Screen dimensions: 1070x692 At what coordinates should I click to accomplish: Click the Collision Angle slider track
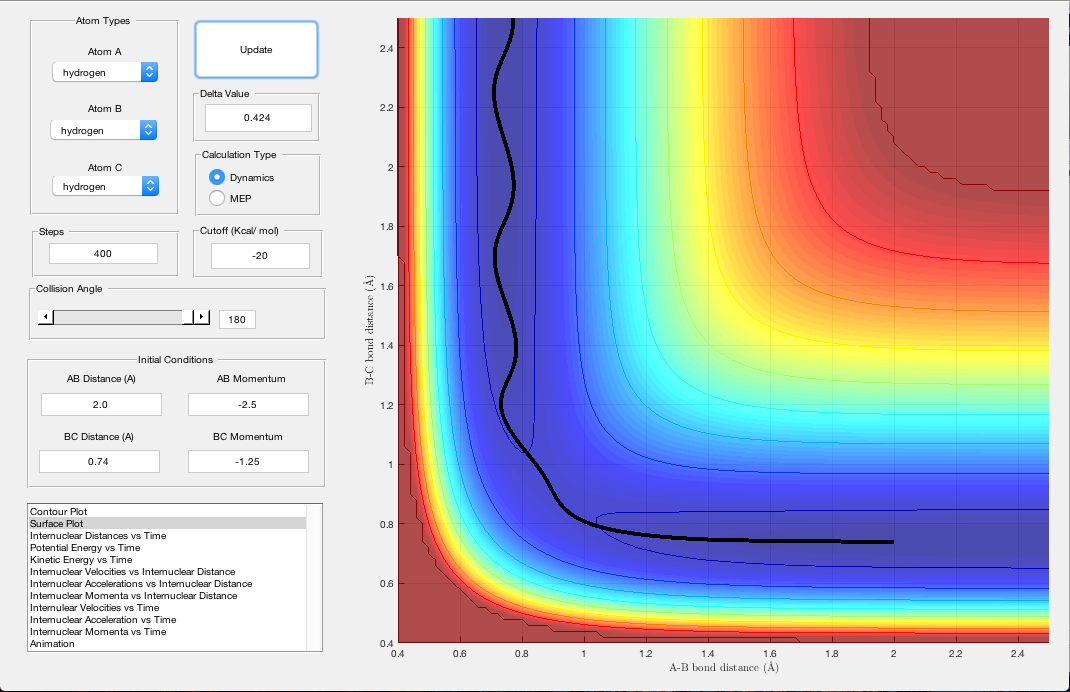coord(120,317)
